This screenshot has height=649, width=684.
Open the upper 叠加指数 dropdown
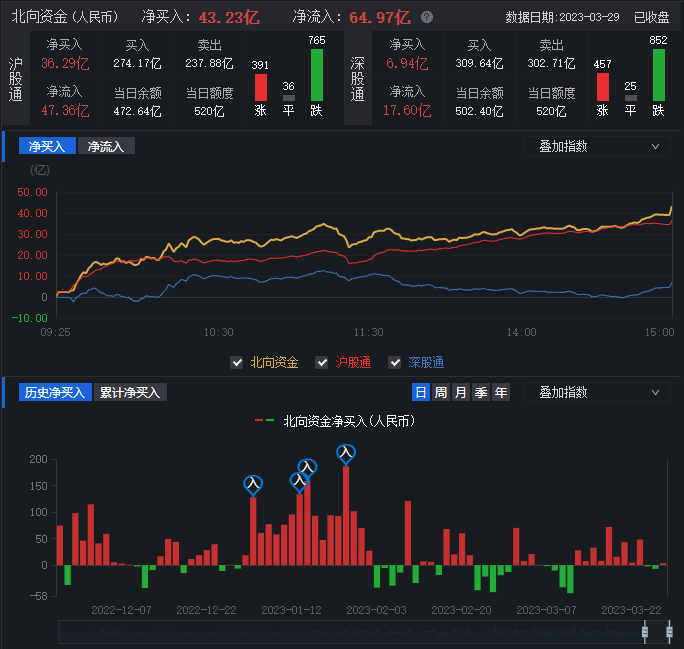(x=597, y=146)
